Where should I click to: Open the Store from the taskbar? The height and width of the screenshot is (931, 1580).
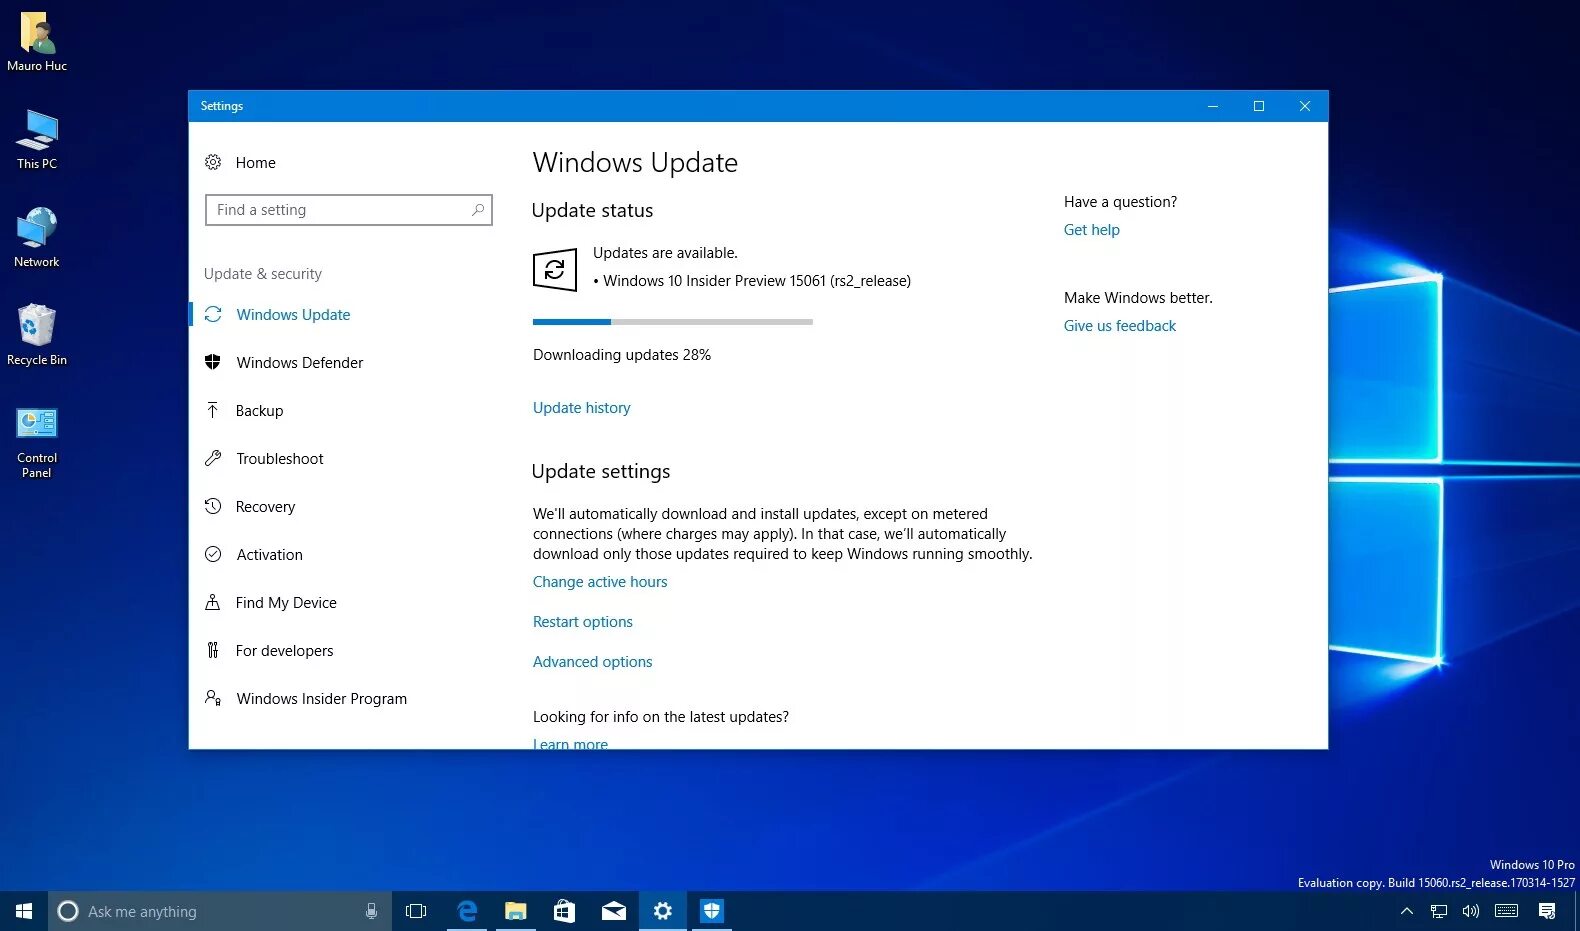[x=564, y=911]
